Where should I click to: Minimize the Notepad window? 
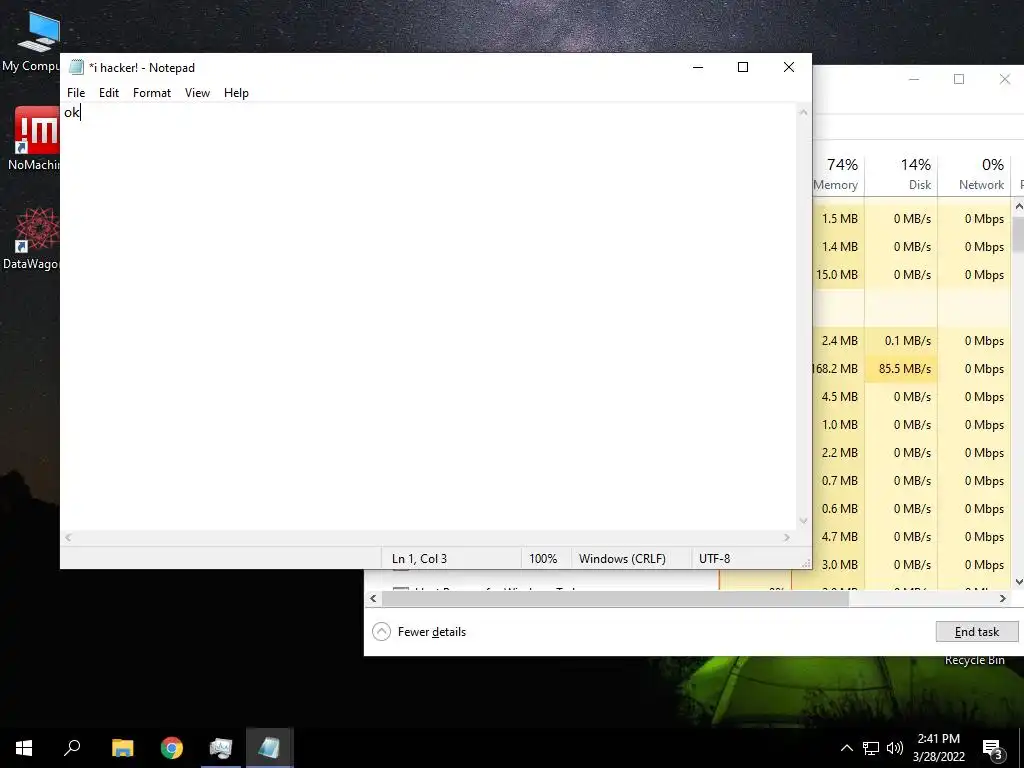click(698, 67)
